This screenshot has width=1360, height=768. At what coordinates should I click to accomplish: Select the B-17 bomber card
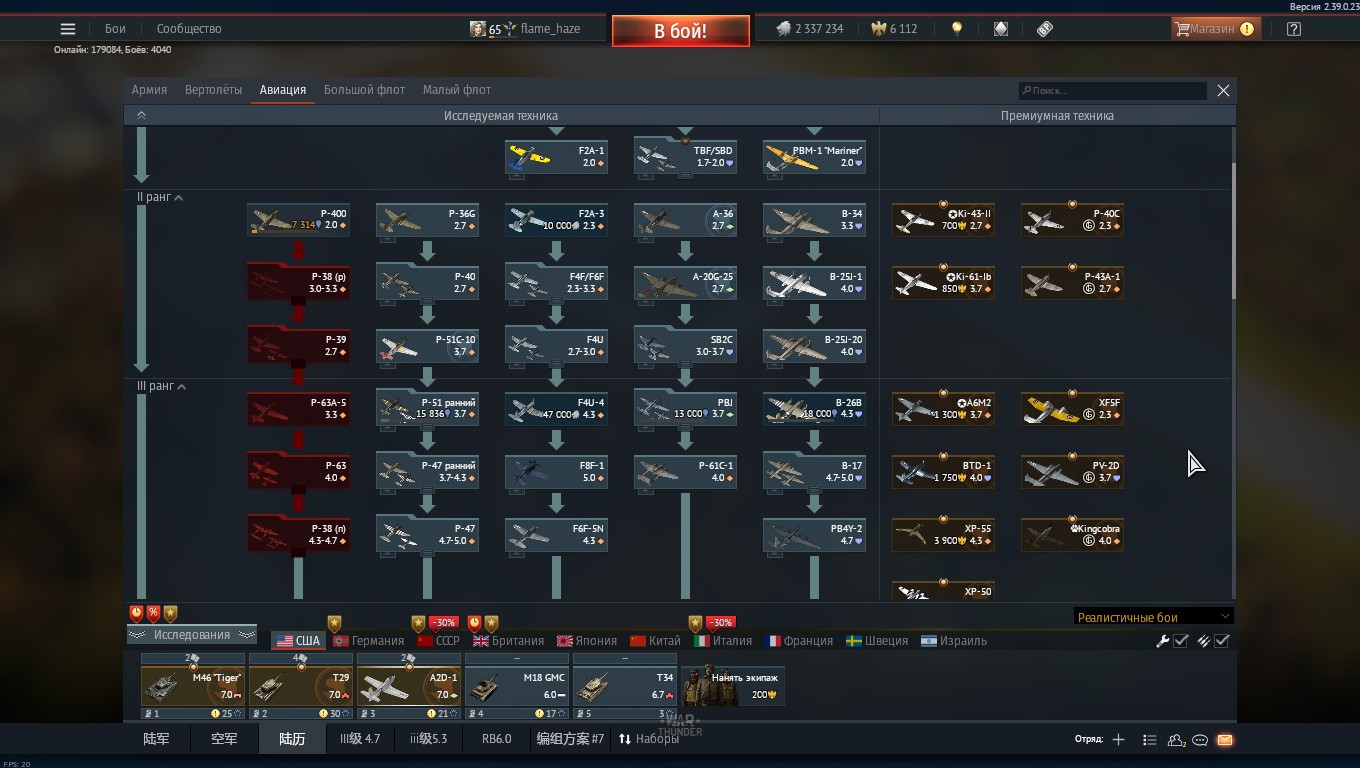(814, 472)
